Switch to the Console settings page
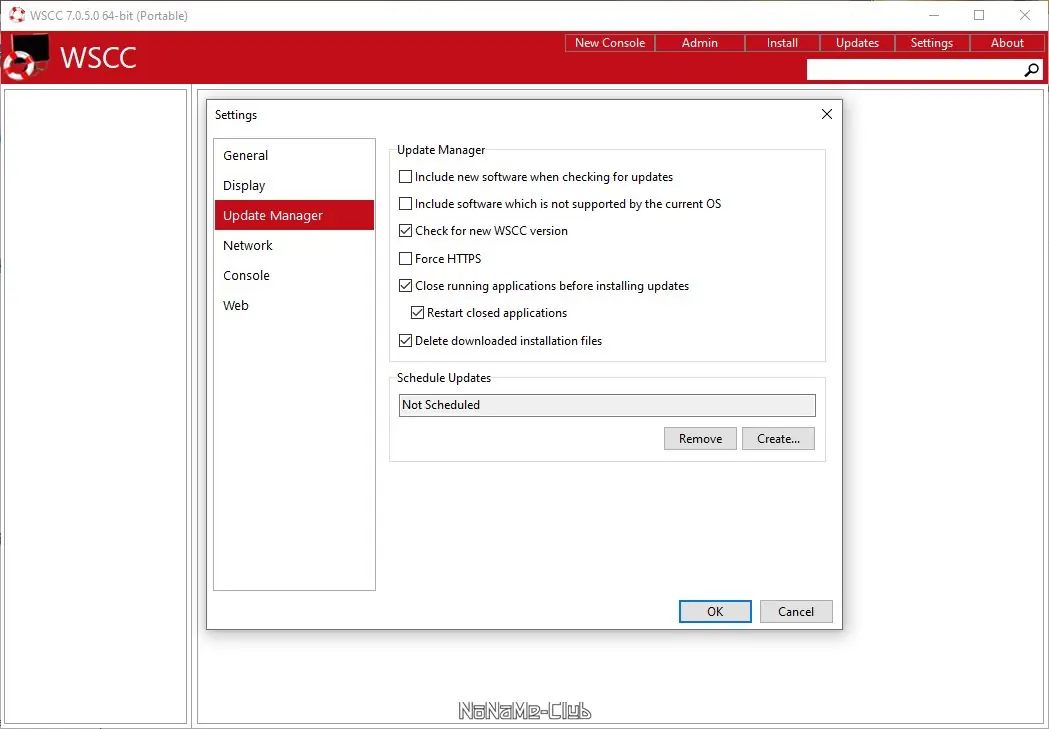1049x729 pixels. pyautogui.click(x=294, y=276)
